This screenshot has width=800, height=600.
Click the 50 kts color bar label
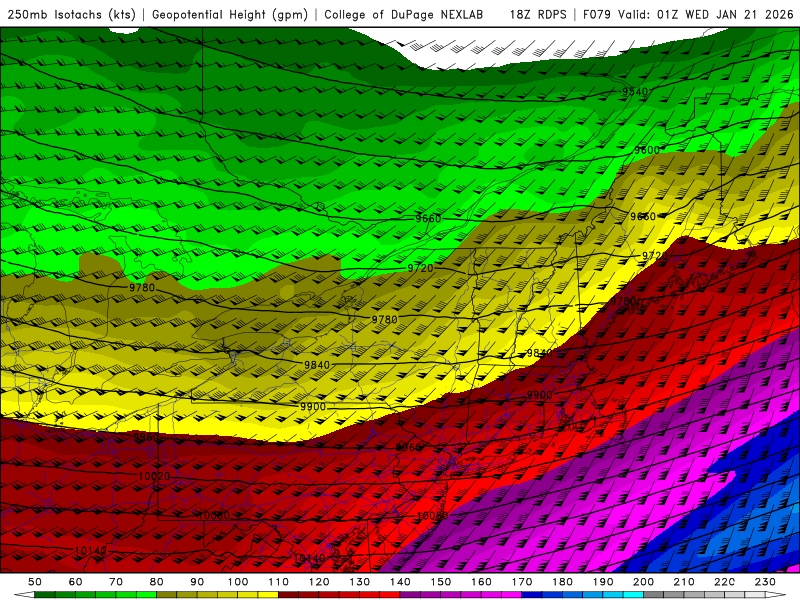[x=35, y=582]
